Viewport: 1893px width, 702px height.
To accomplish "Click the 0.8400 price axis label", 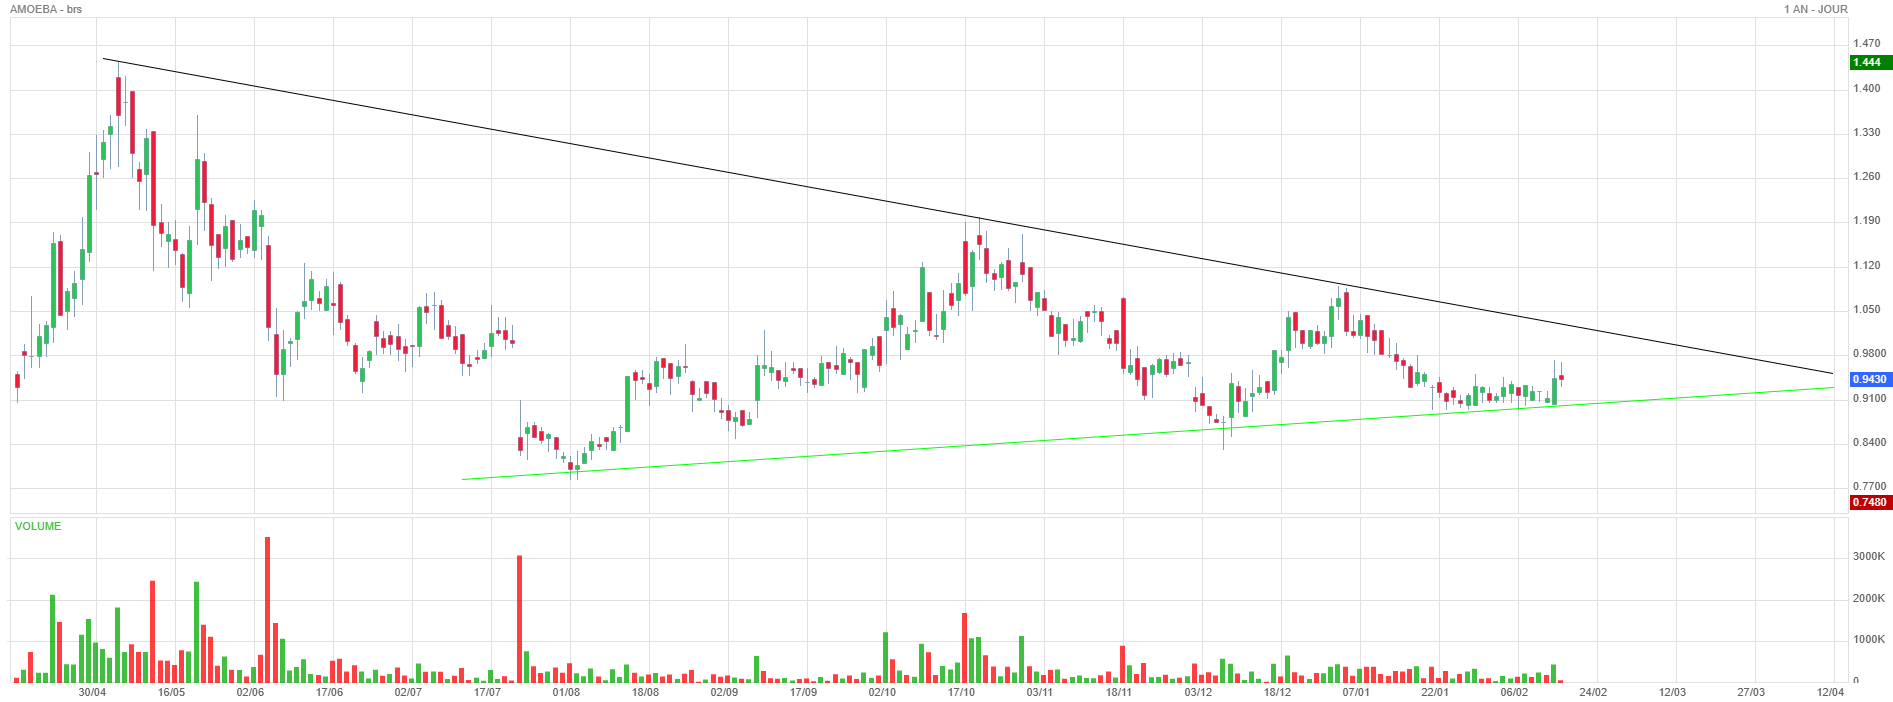I will 1869,442.
